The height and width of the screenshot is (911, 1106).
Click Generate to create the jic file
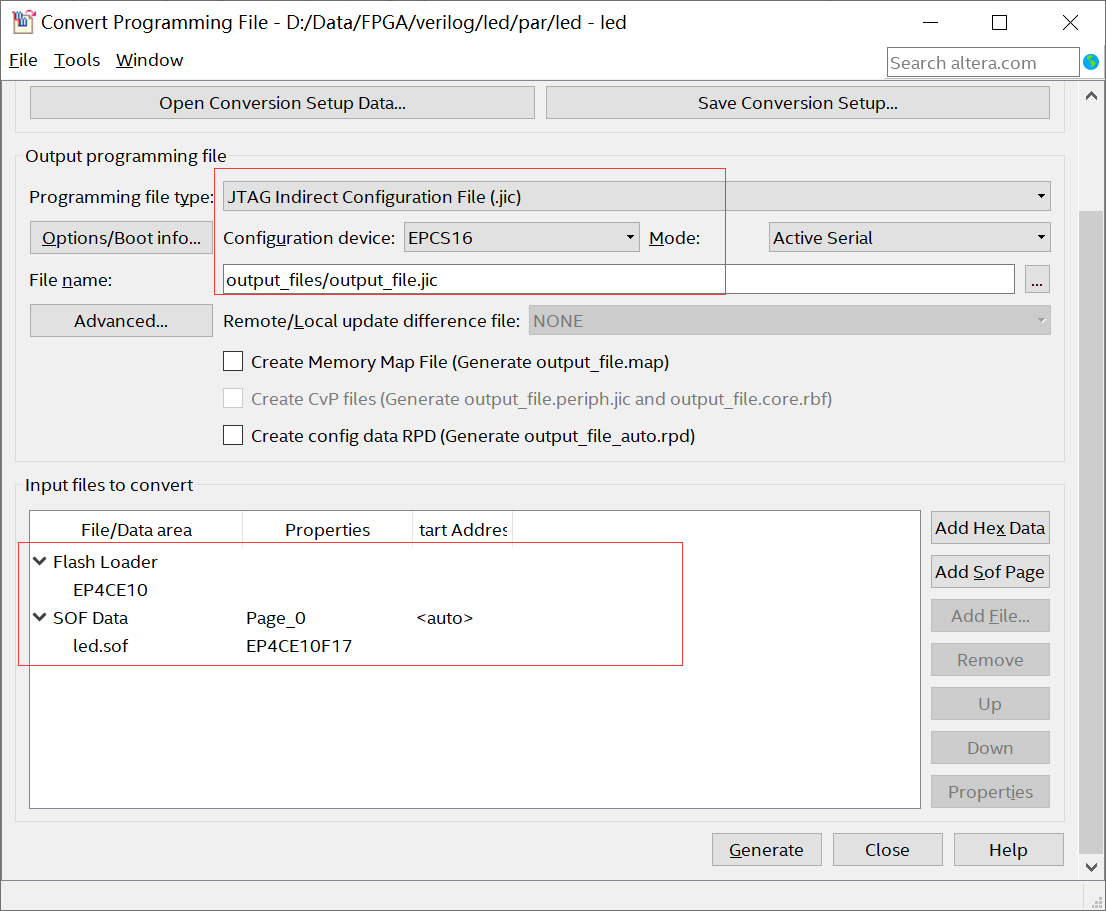pos(767,850)
